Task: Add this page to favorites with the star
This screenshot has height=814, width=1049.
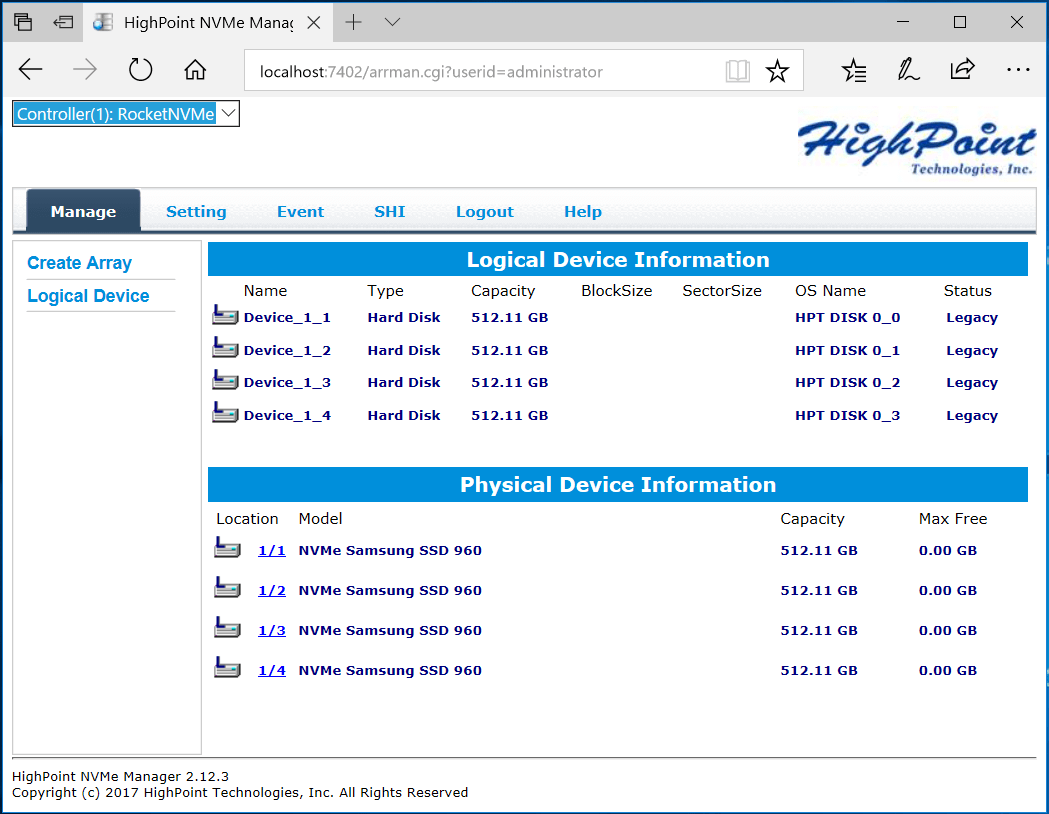Action: pos(777,71)
